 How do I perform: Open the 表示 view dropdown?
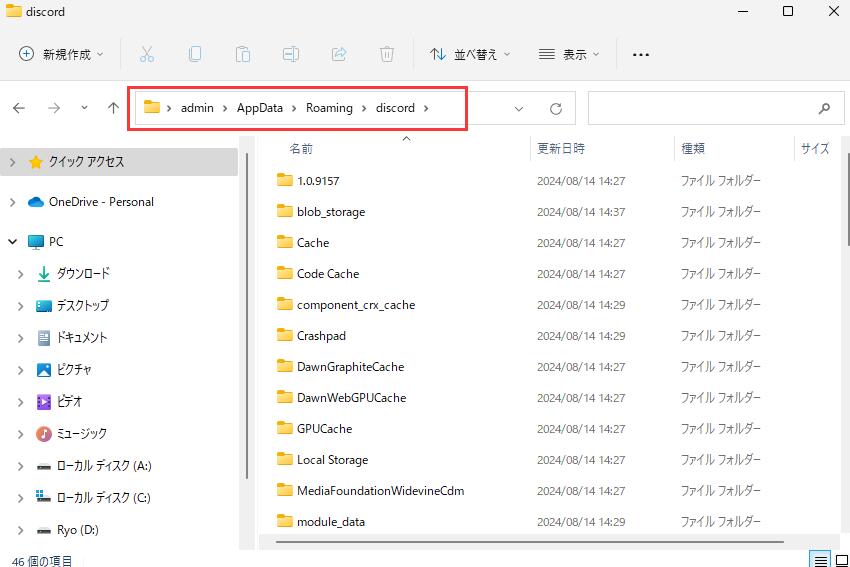(569, 54)
